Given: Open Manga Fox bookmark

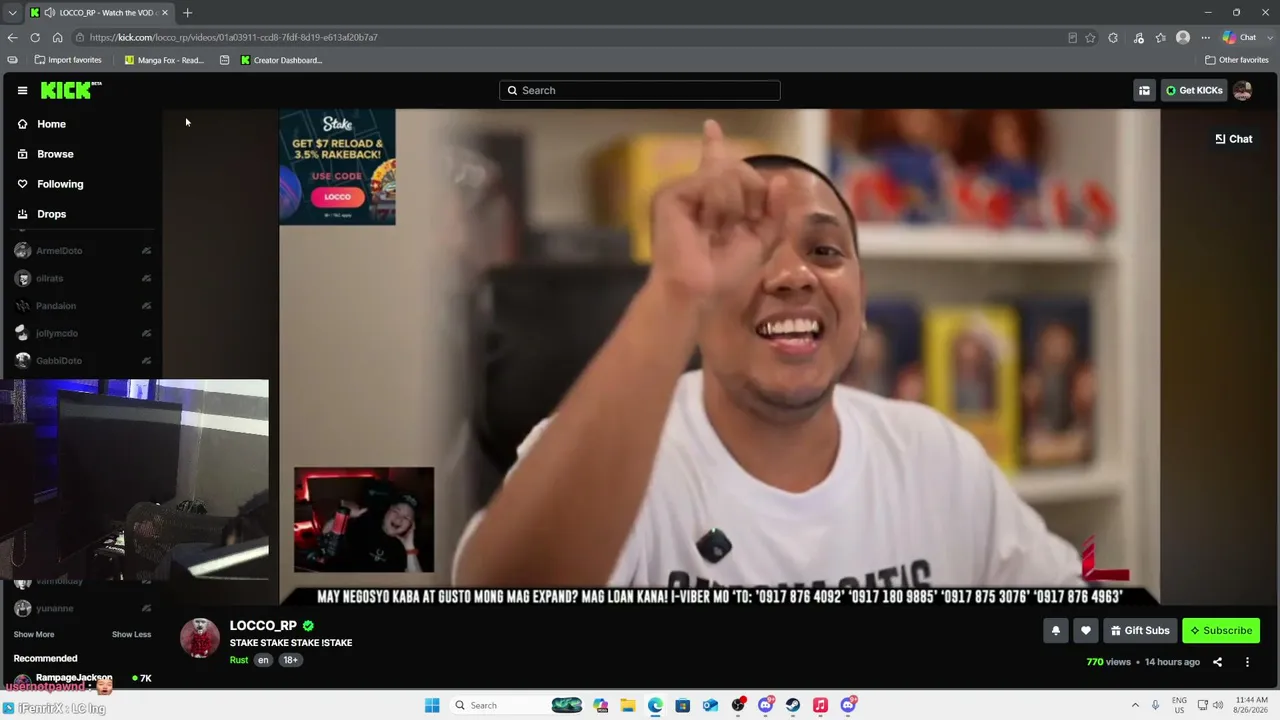Looking at the screenshot, I should click(x=164, y=60).
